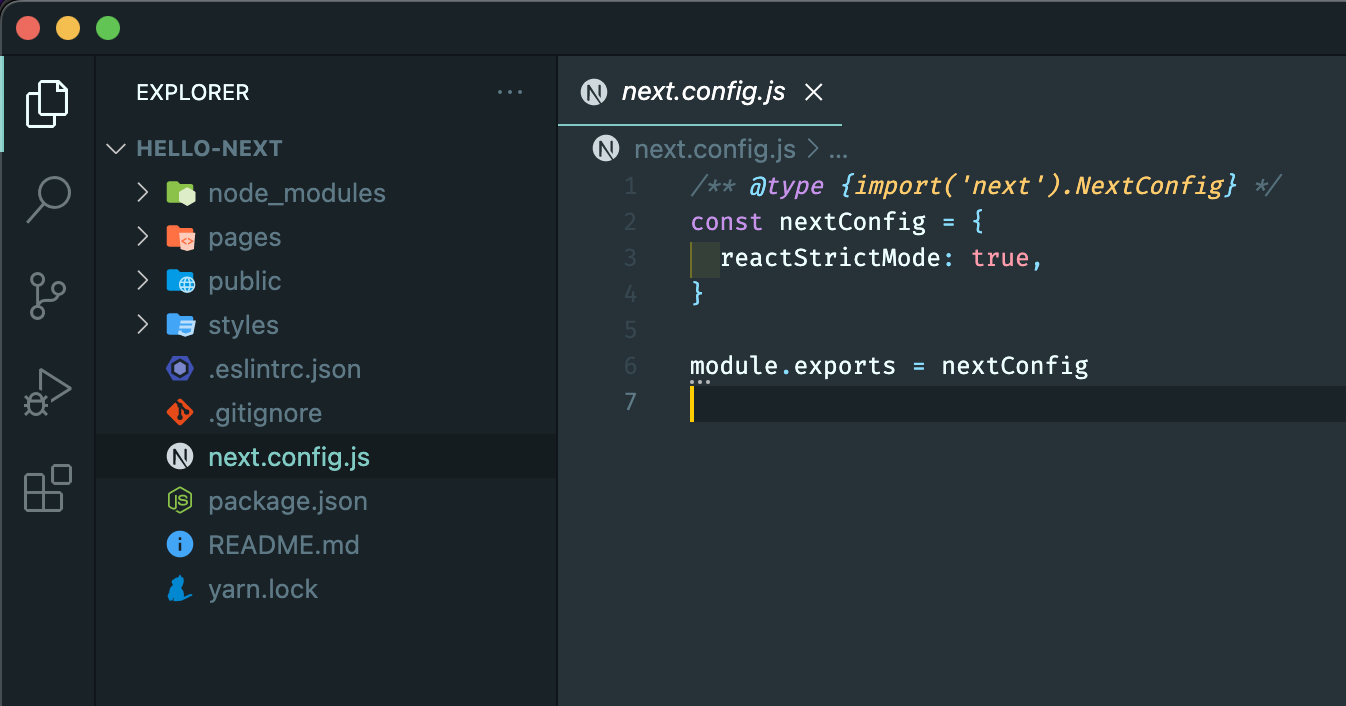Close the next.config.js editor tab
Image resolution: width=1346 pixels, height=706 pixels.
tap(814, 92)
